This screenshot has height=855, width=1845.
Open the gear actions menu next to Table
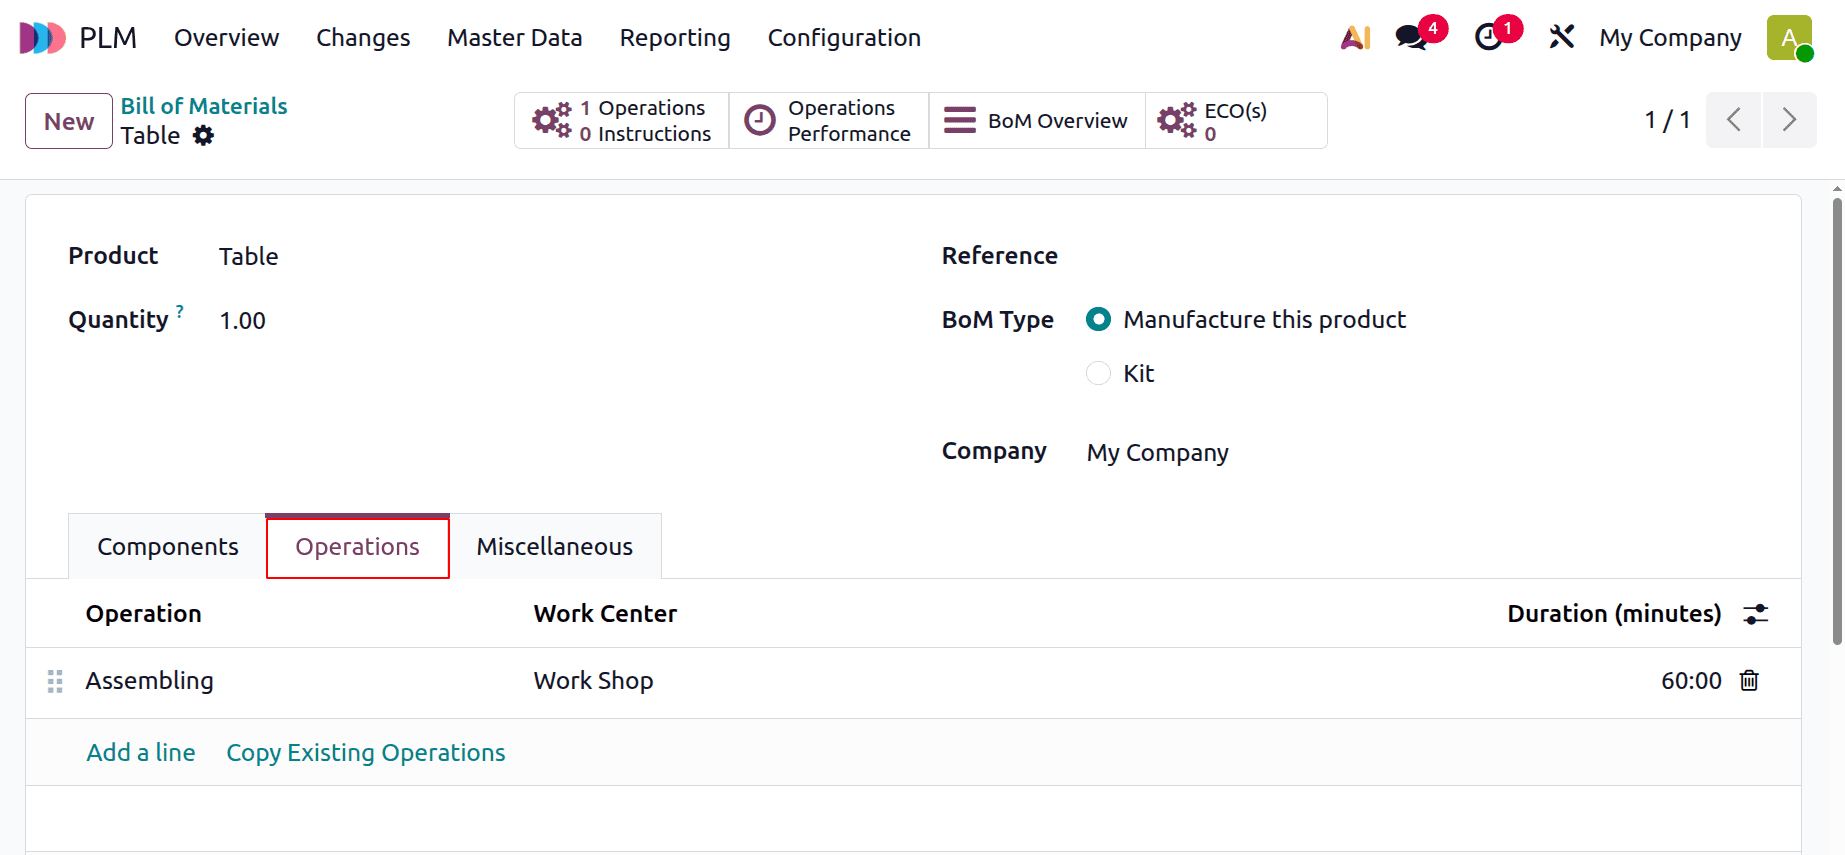pyautogui.click(x=203, y=136)
